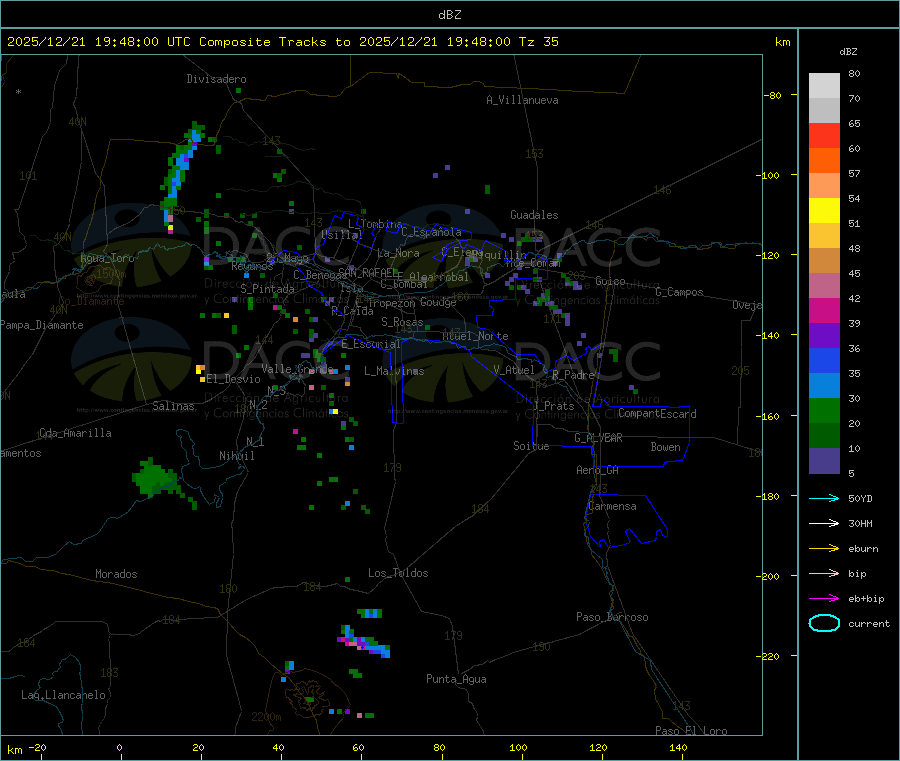Click the Punta_Agua map label
Image resolution: width=900 pixels, height=761 pixels.
click(456, 679)
